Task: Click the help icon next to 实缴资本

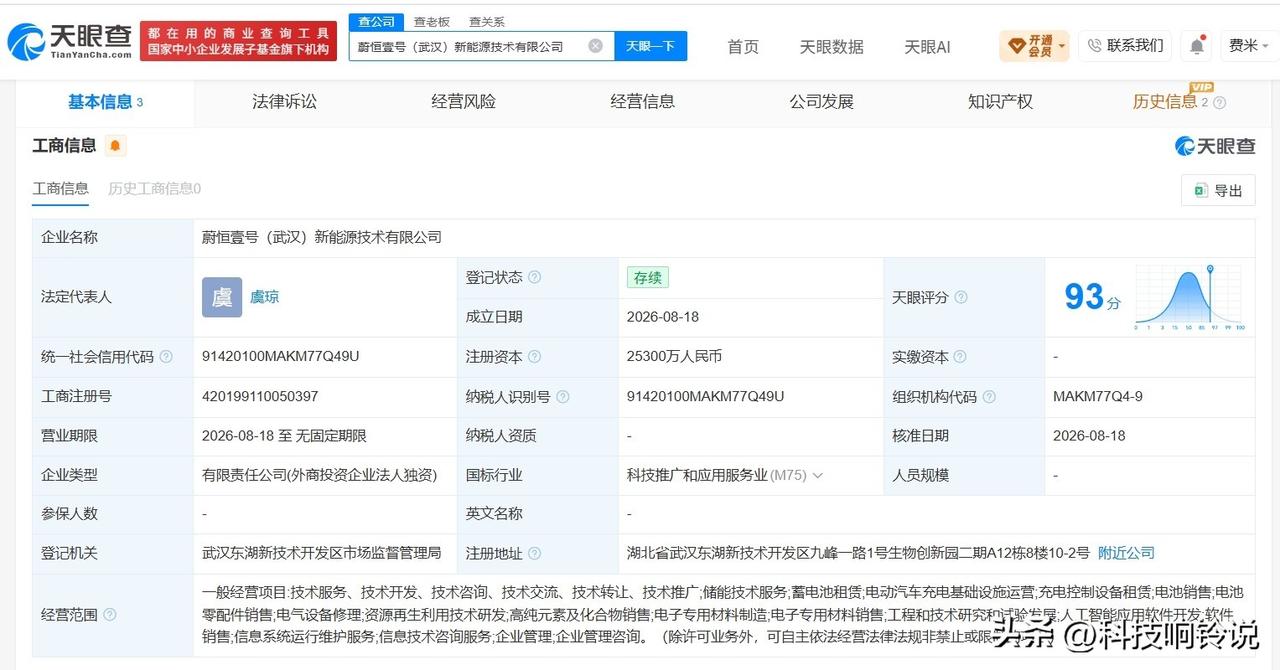Action: click(x=960, y=357)
